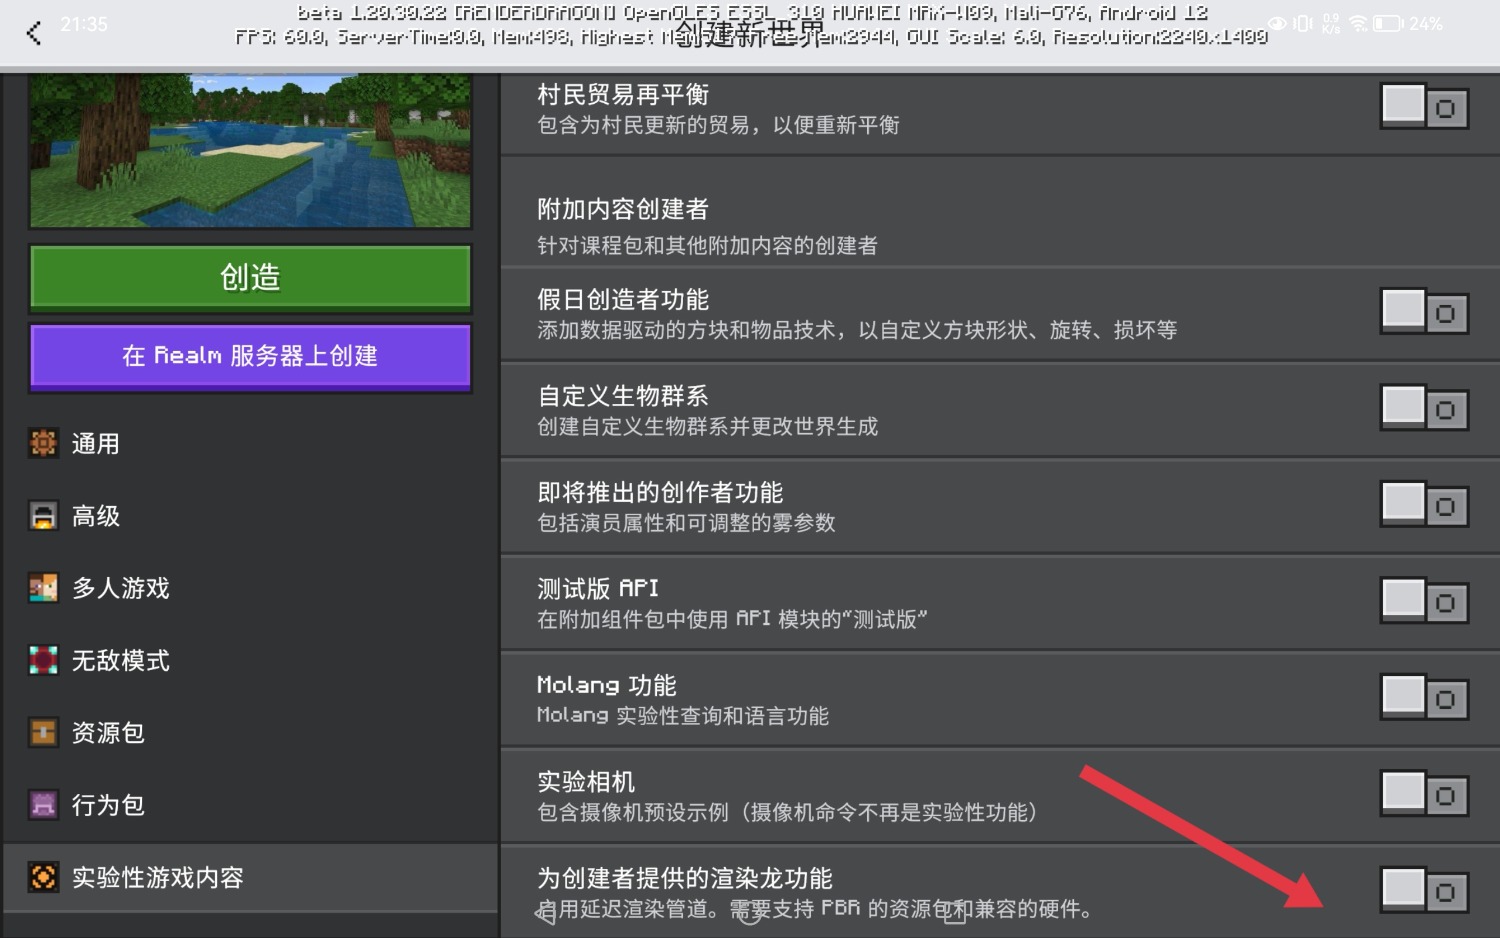Enable the 为创建者提供的渲染龙功能 toggle
Image resolution: width=1500 pixels, height=938 pixels.
[1424, 890]
